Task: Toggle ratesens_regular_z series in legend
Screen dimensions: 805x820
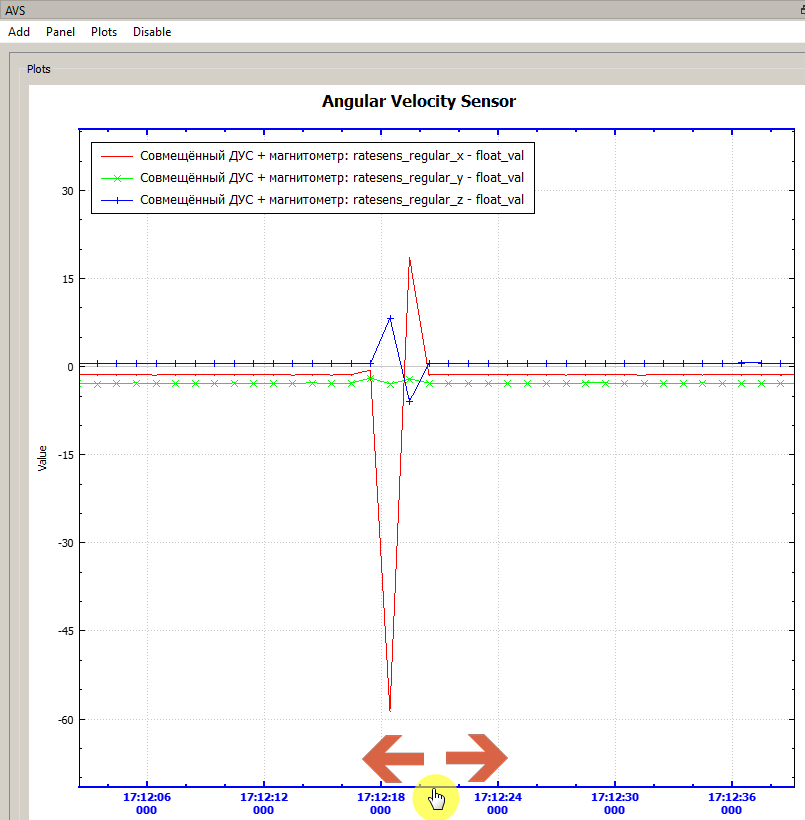Action: pyautogui.click(x=332, y=200)
